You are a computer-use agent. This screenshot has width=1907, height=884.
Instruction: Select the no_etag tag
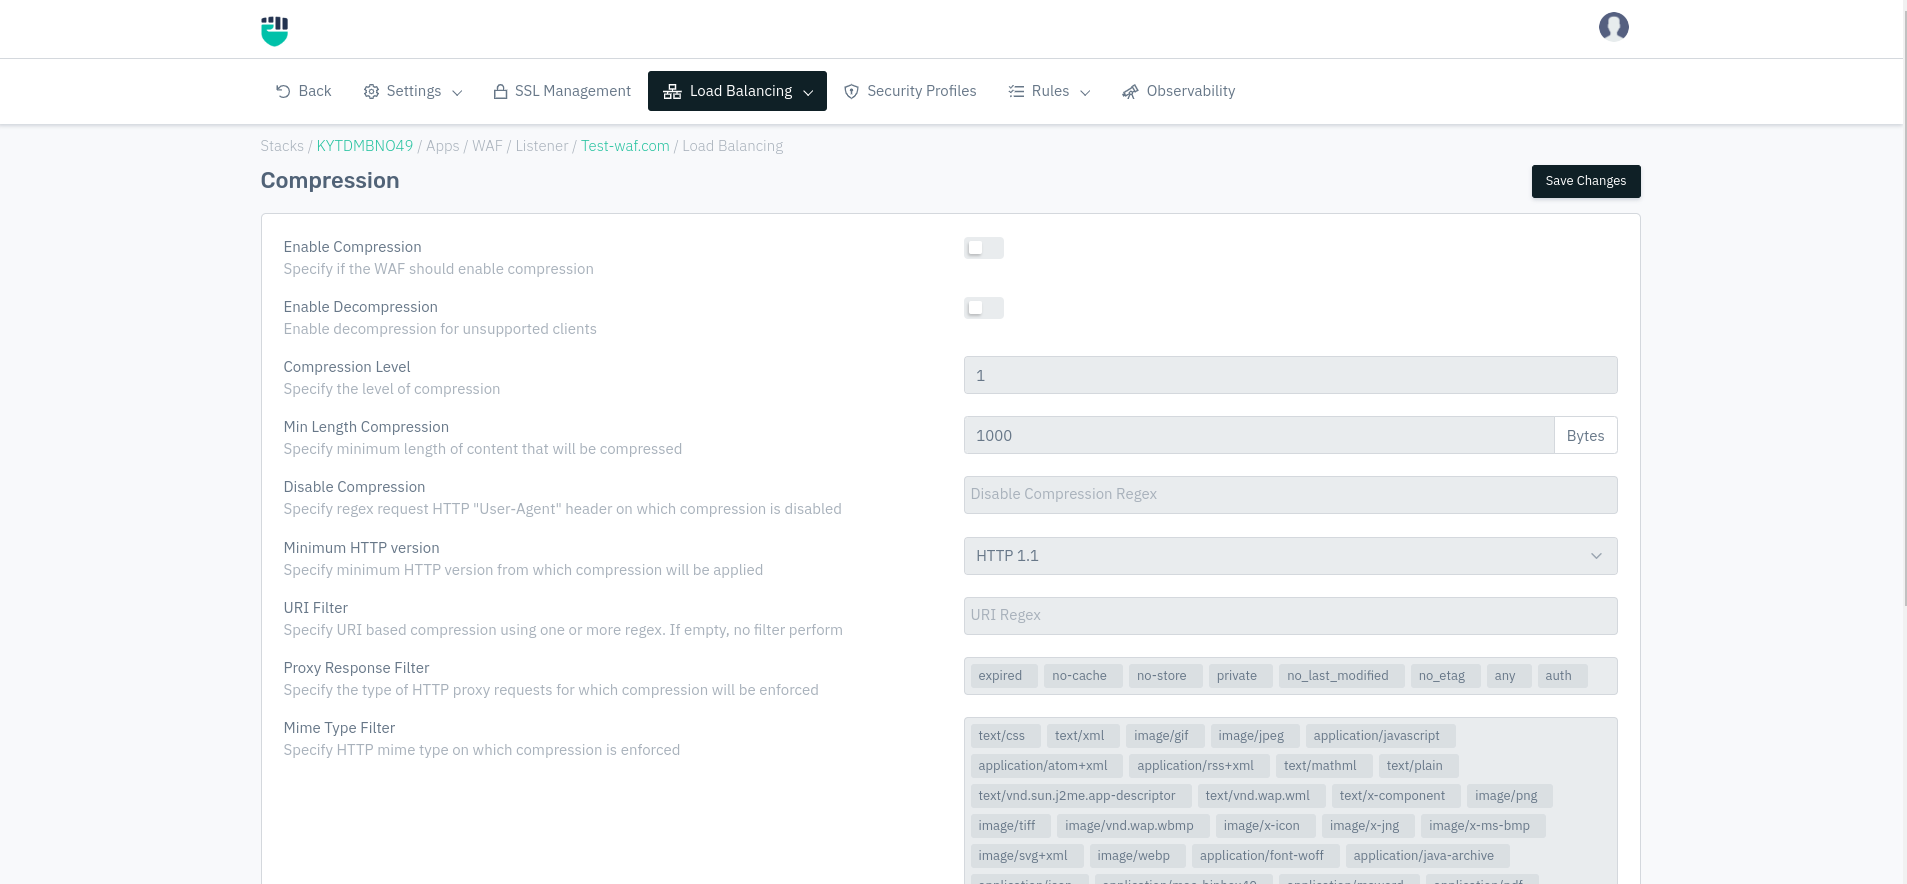tap(1445, 676)
